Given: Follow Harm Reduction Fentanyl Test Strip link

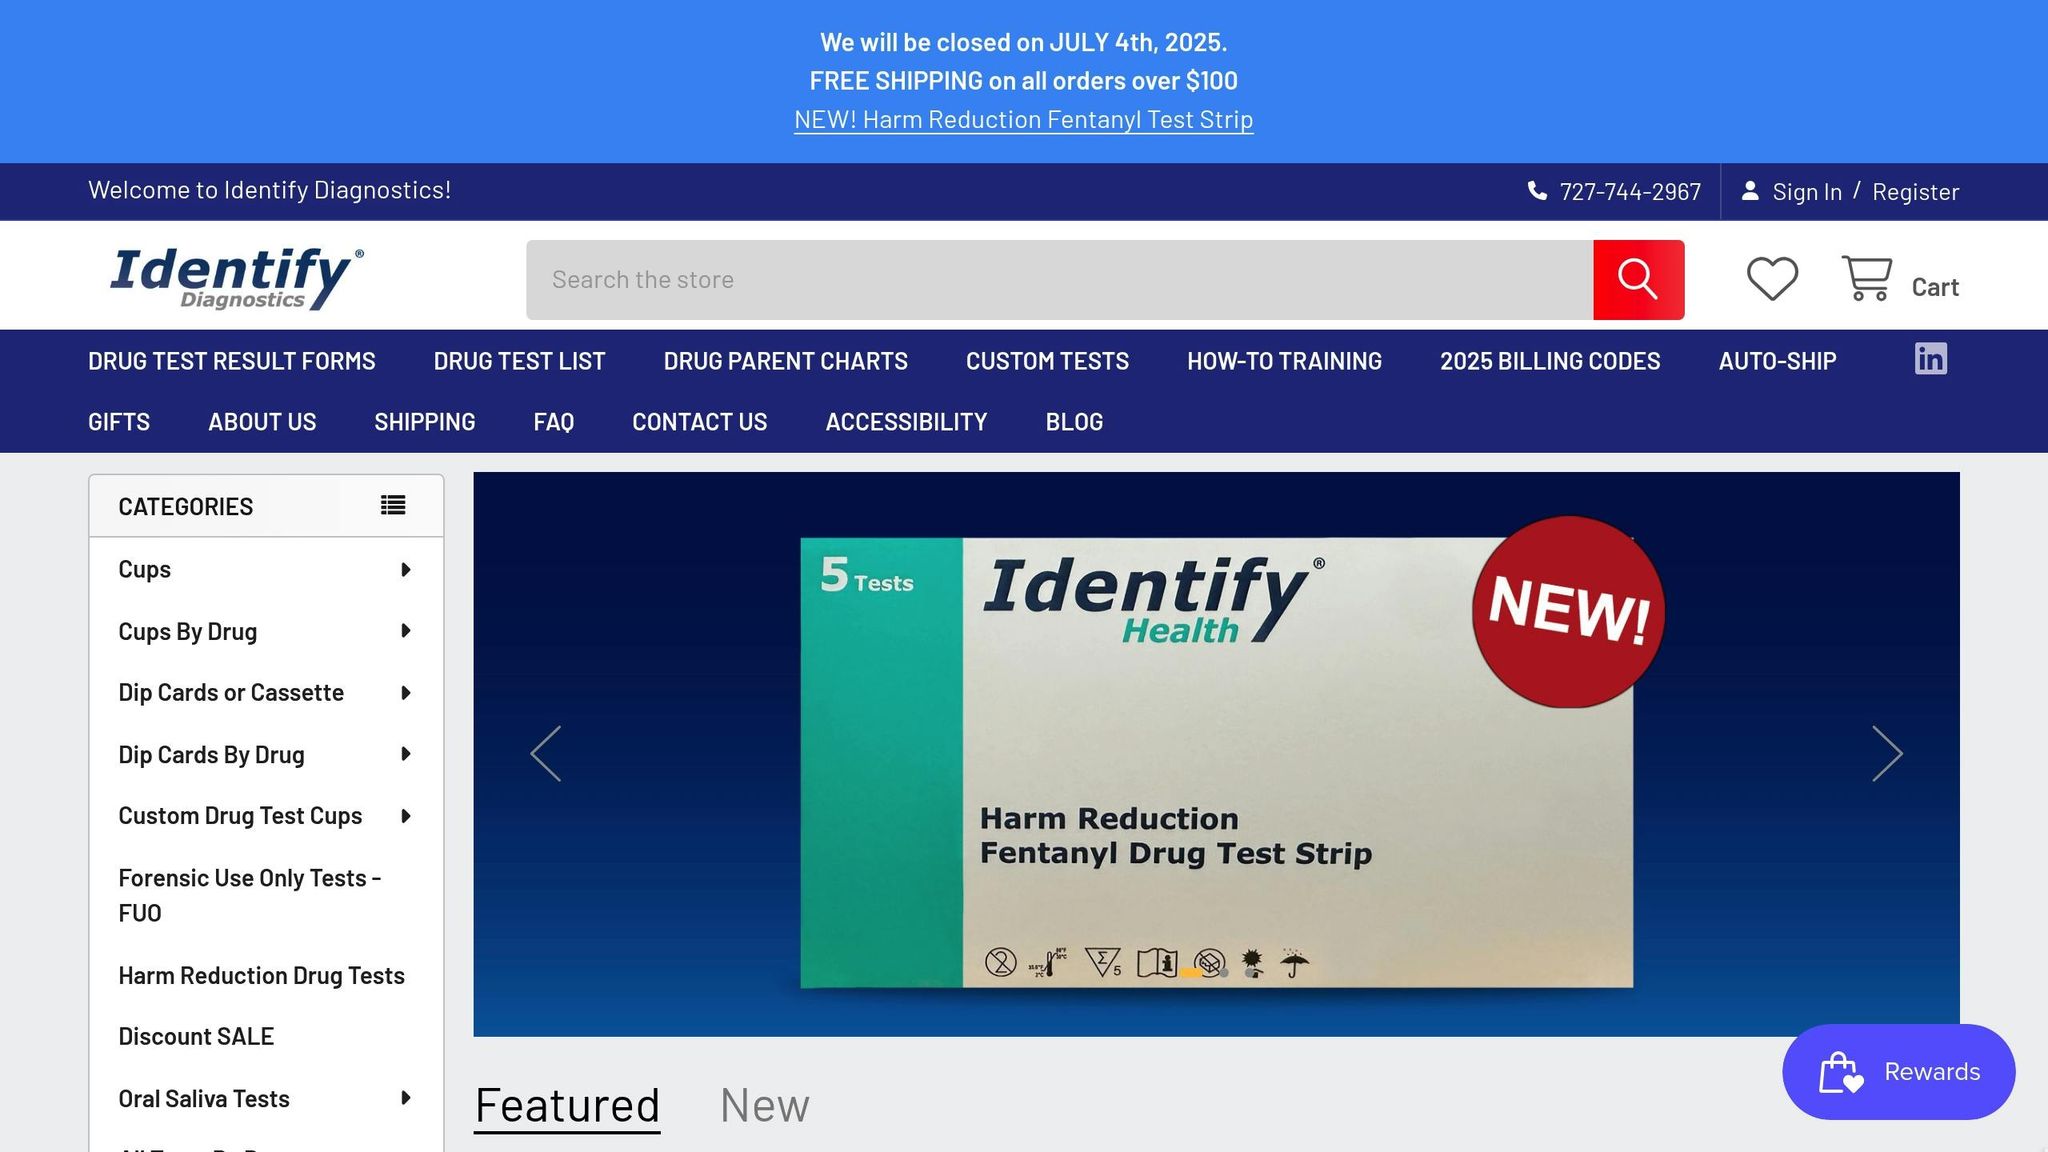Looking at the screenshot, I should tap(1023, 120).
